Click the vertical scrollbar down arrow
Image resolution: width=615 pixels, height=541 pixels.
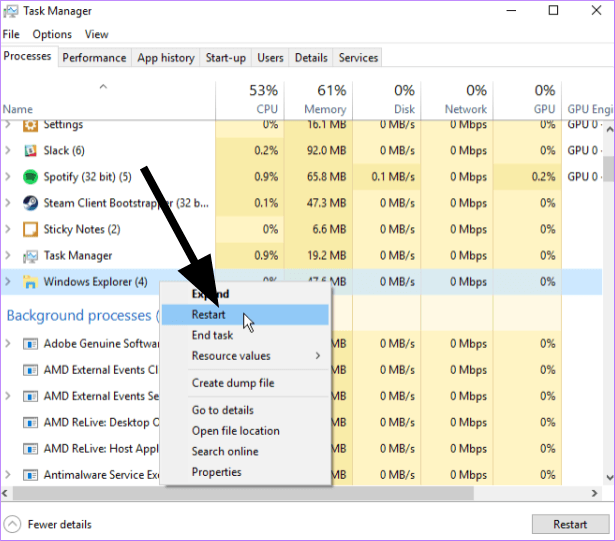609,477
